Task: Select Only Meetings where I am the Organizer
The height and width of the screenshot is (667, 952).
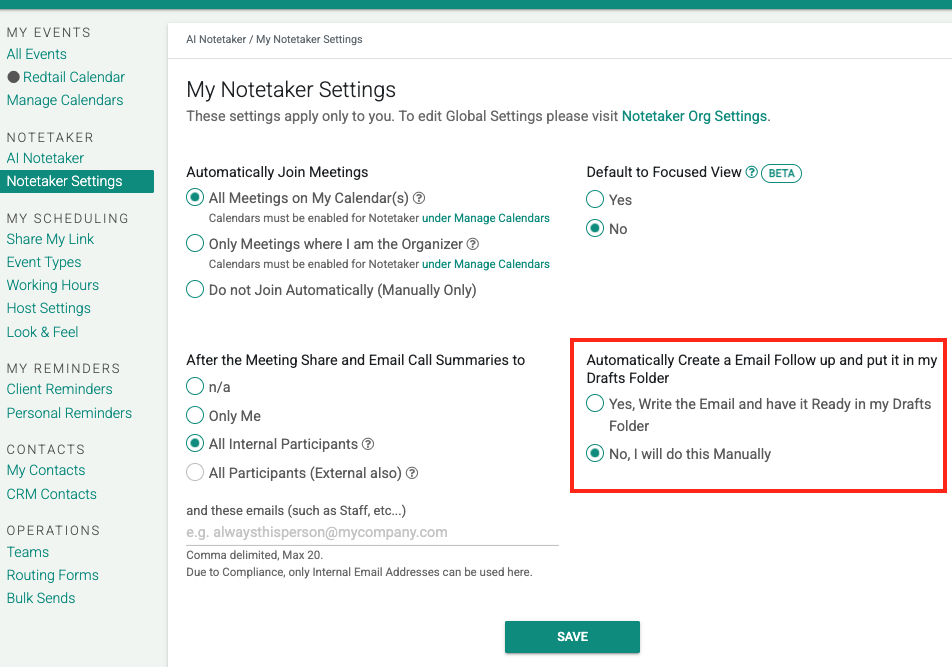Action: [196, 243]
